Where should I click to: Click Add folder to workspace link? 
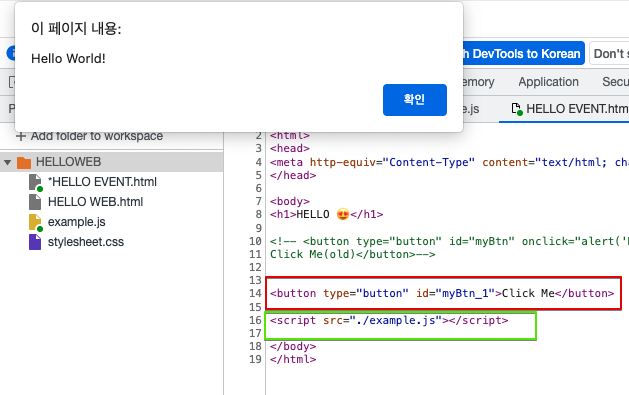click(89, 136)
